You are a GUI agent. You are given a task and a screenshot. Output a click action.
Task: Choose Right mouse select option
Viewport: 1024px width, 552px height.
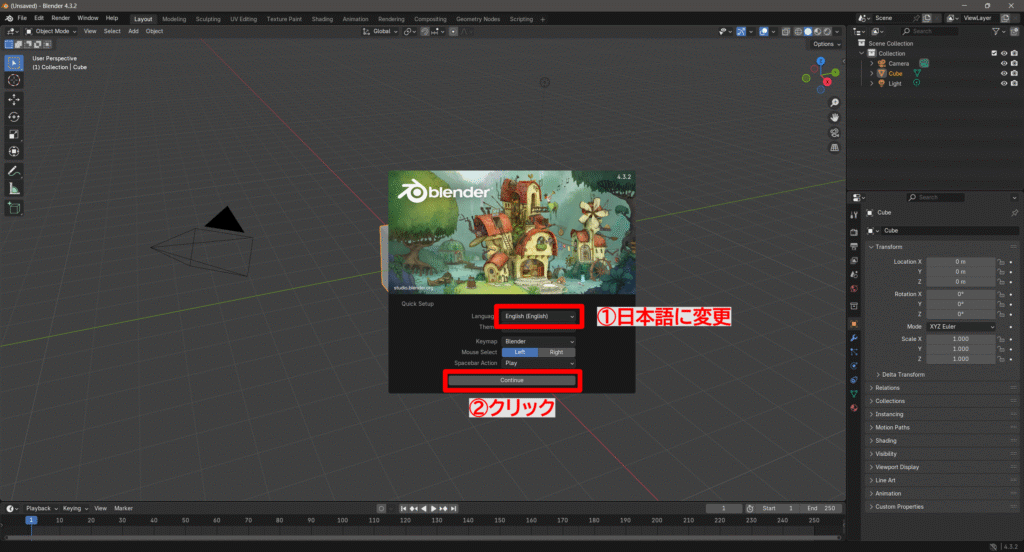[x=556, y=352]
